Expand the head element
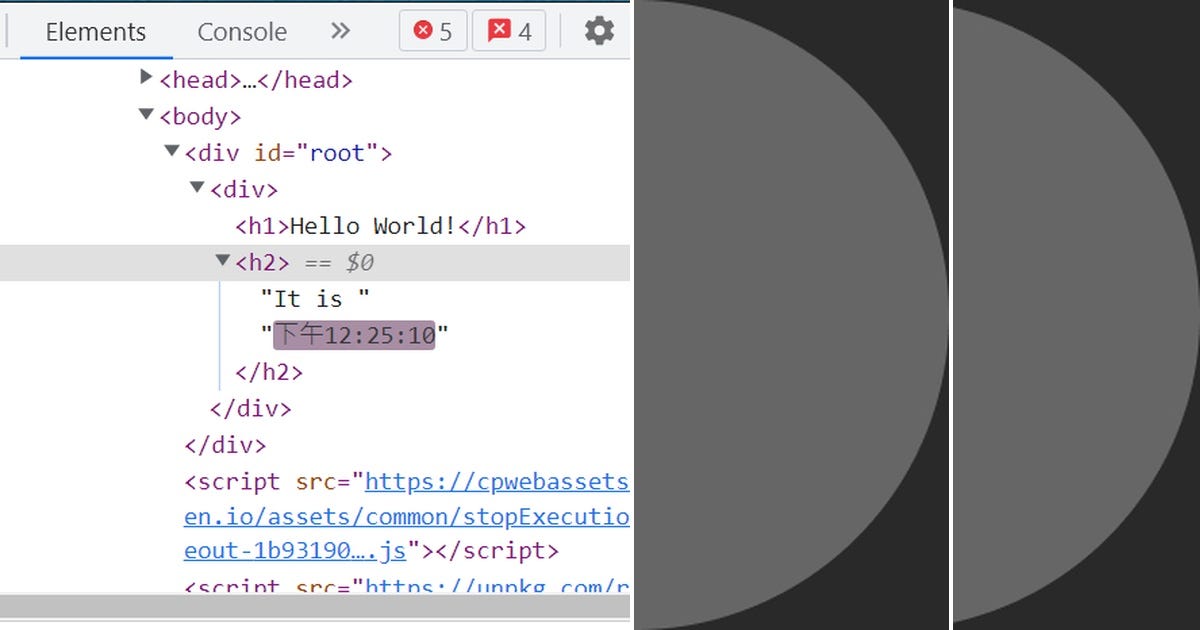 point(146,79)
